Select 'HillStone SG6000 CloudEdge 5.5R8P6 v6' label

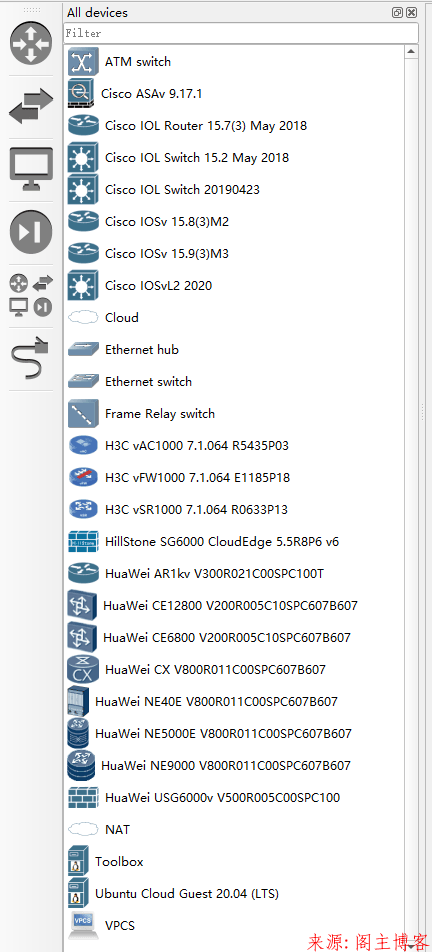point(222,542)
